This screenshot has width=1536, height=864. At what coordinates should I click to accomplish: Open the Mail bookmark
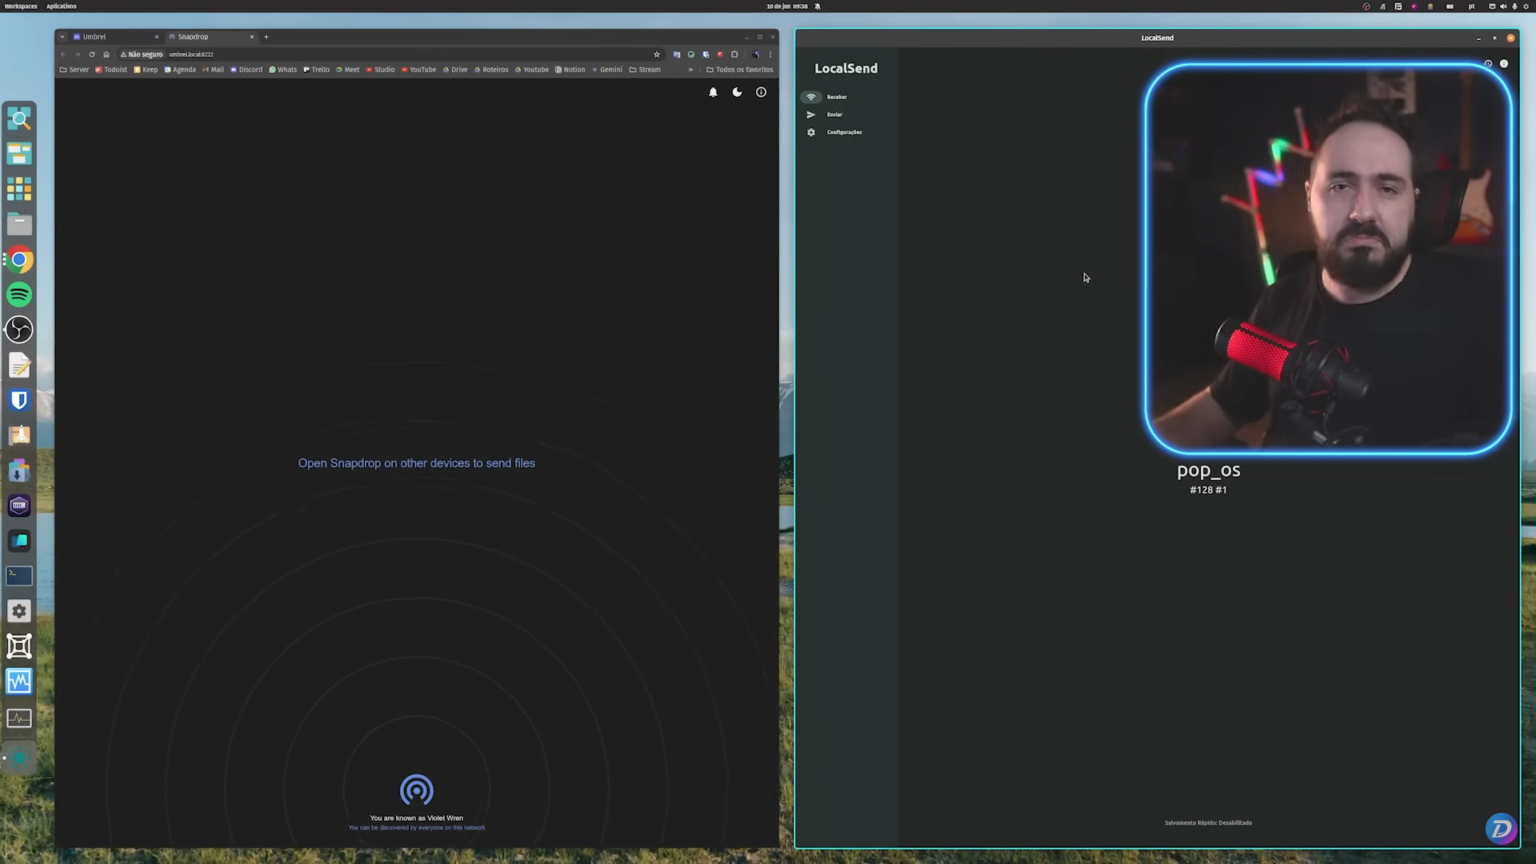point(213,70)
